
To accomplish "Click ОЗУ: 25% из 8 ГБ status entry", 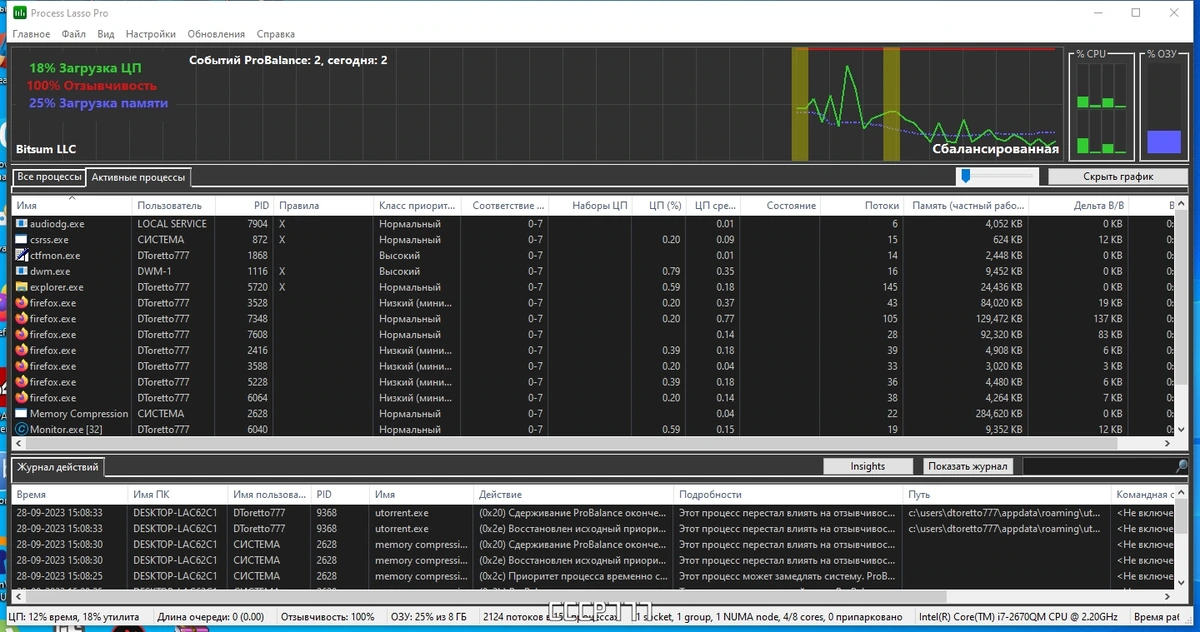I will [x=430, y=617].
